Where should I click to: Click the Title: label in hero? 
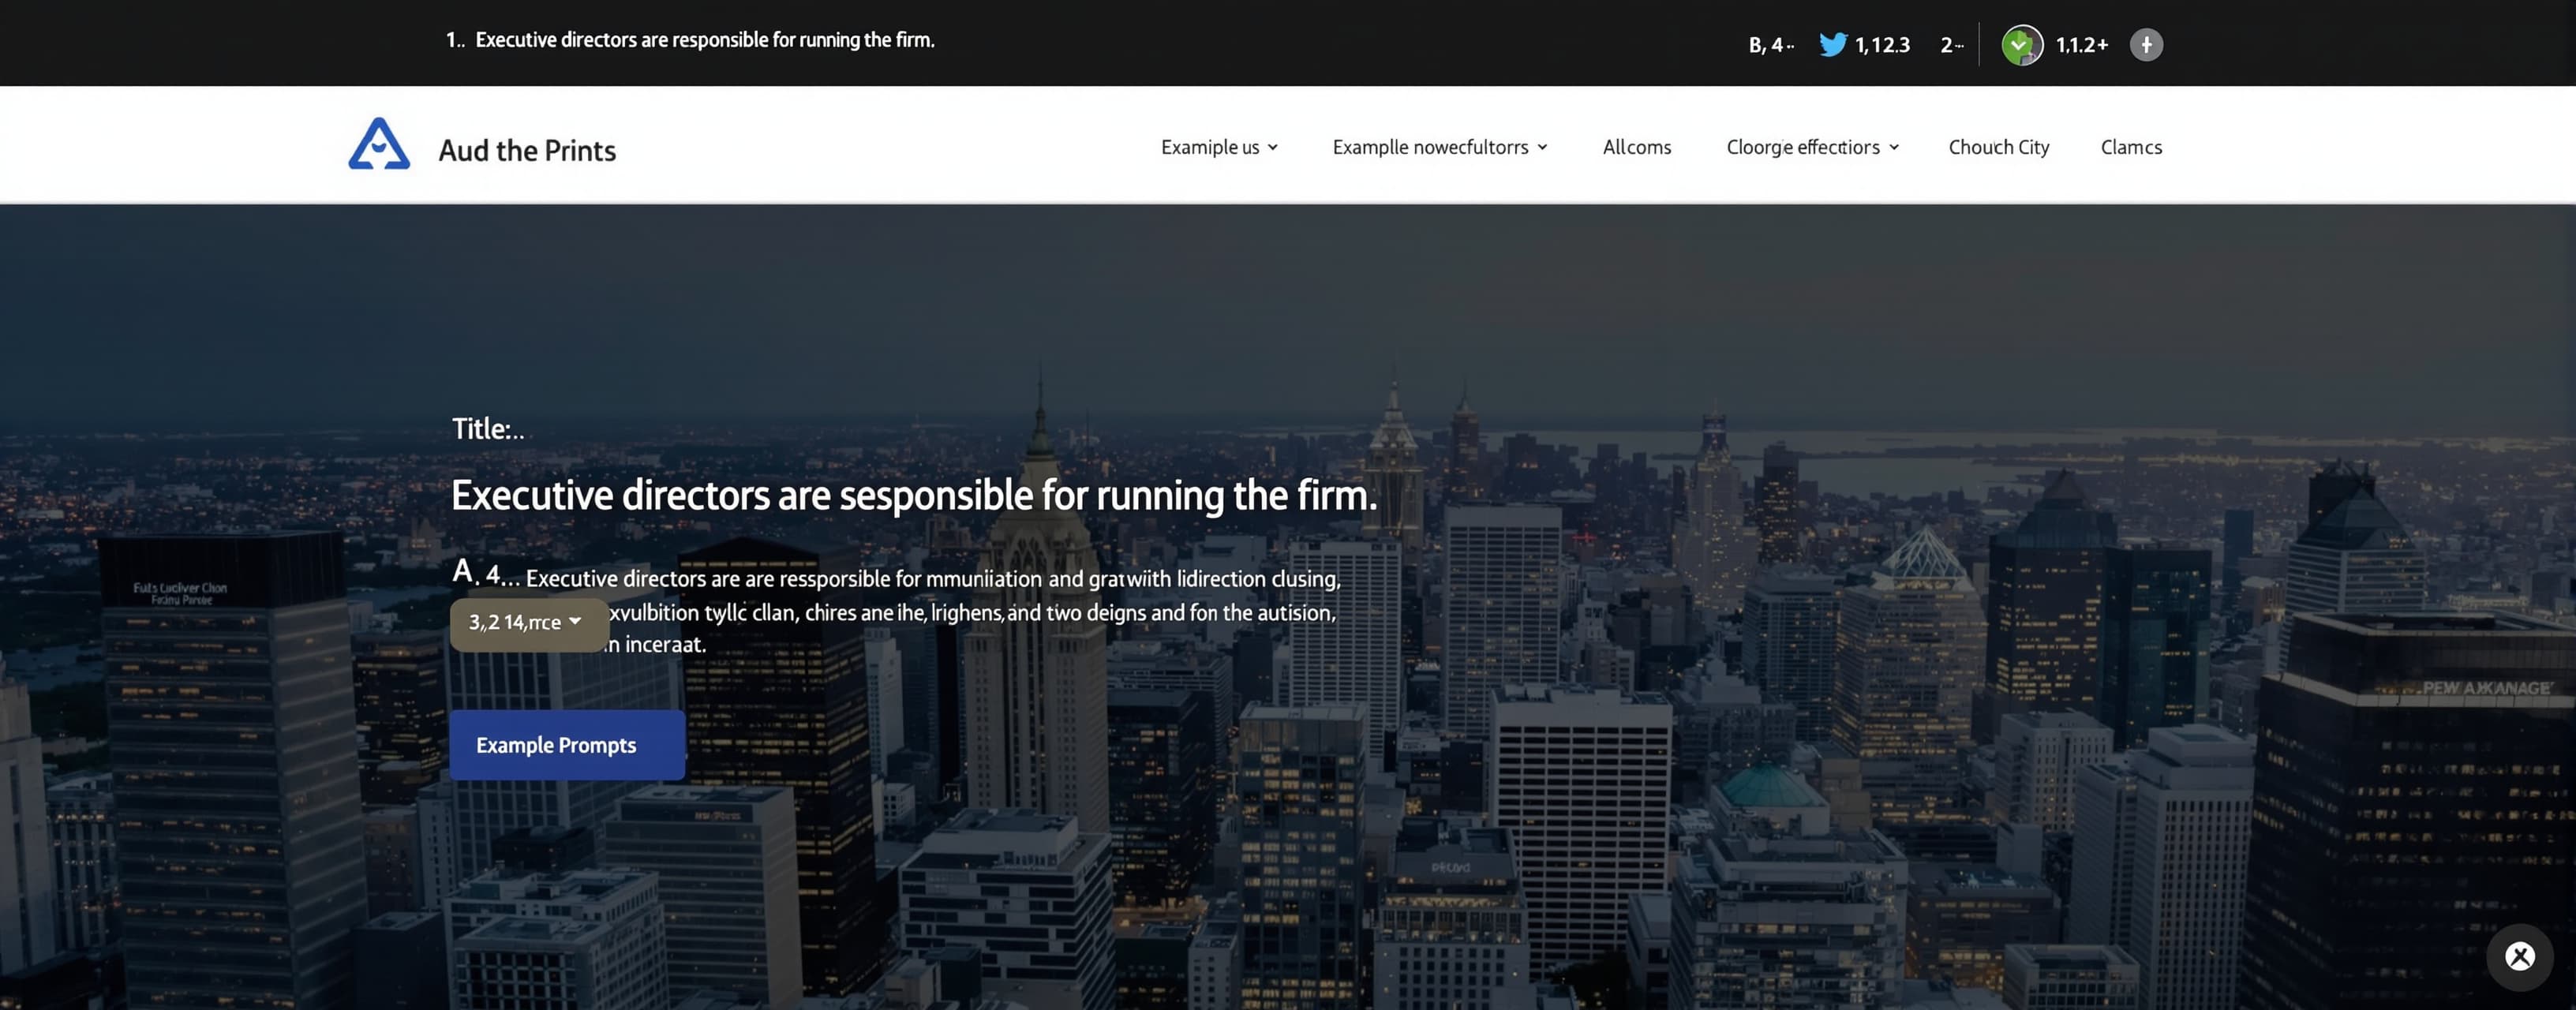coord(488,429)
